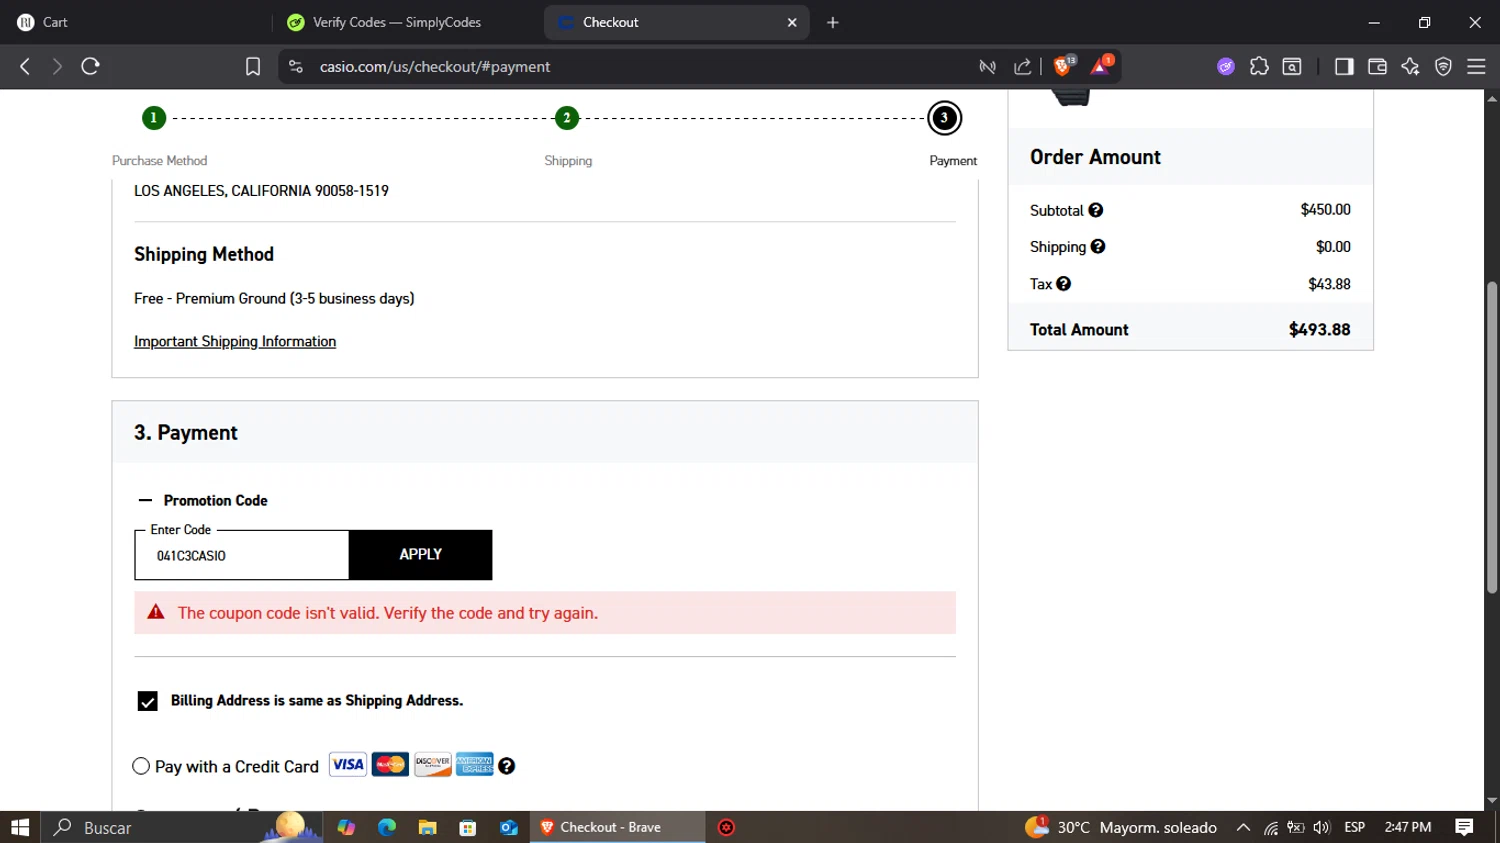The height and width of the screenshot is (843, 1500).
Task: Open the network tray icon
Action: pos(1271,827)
